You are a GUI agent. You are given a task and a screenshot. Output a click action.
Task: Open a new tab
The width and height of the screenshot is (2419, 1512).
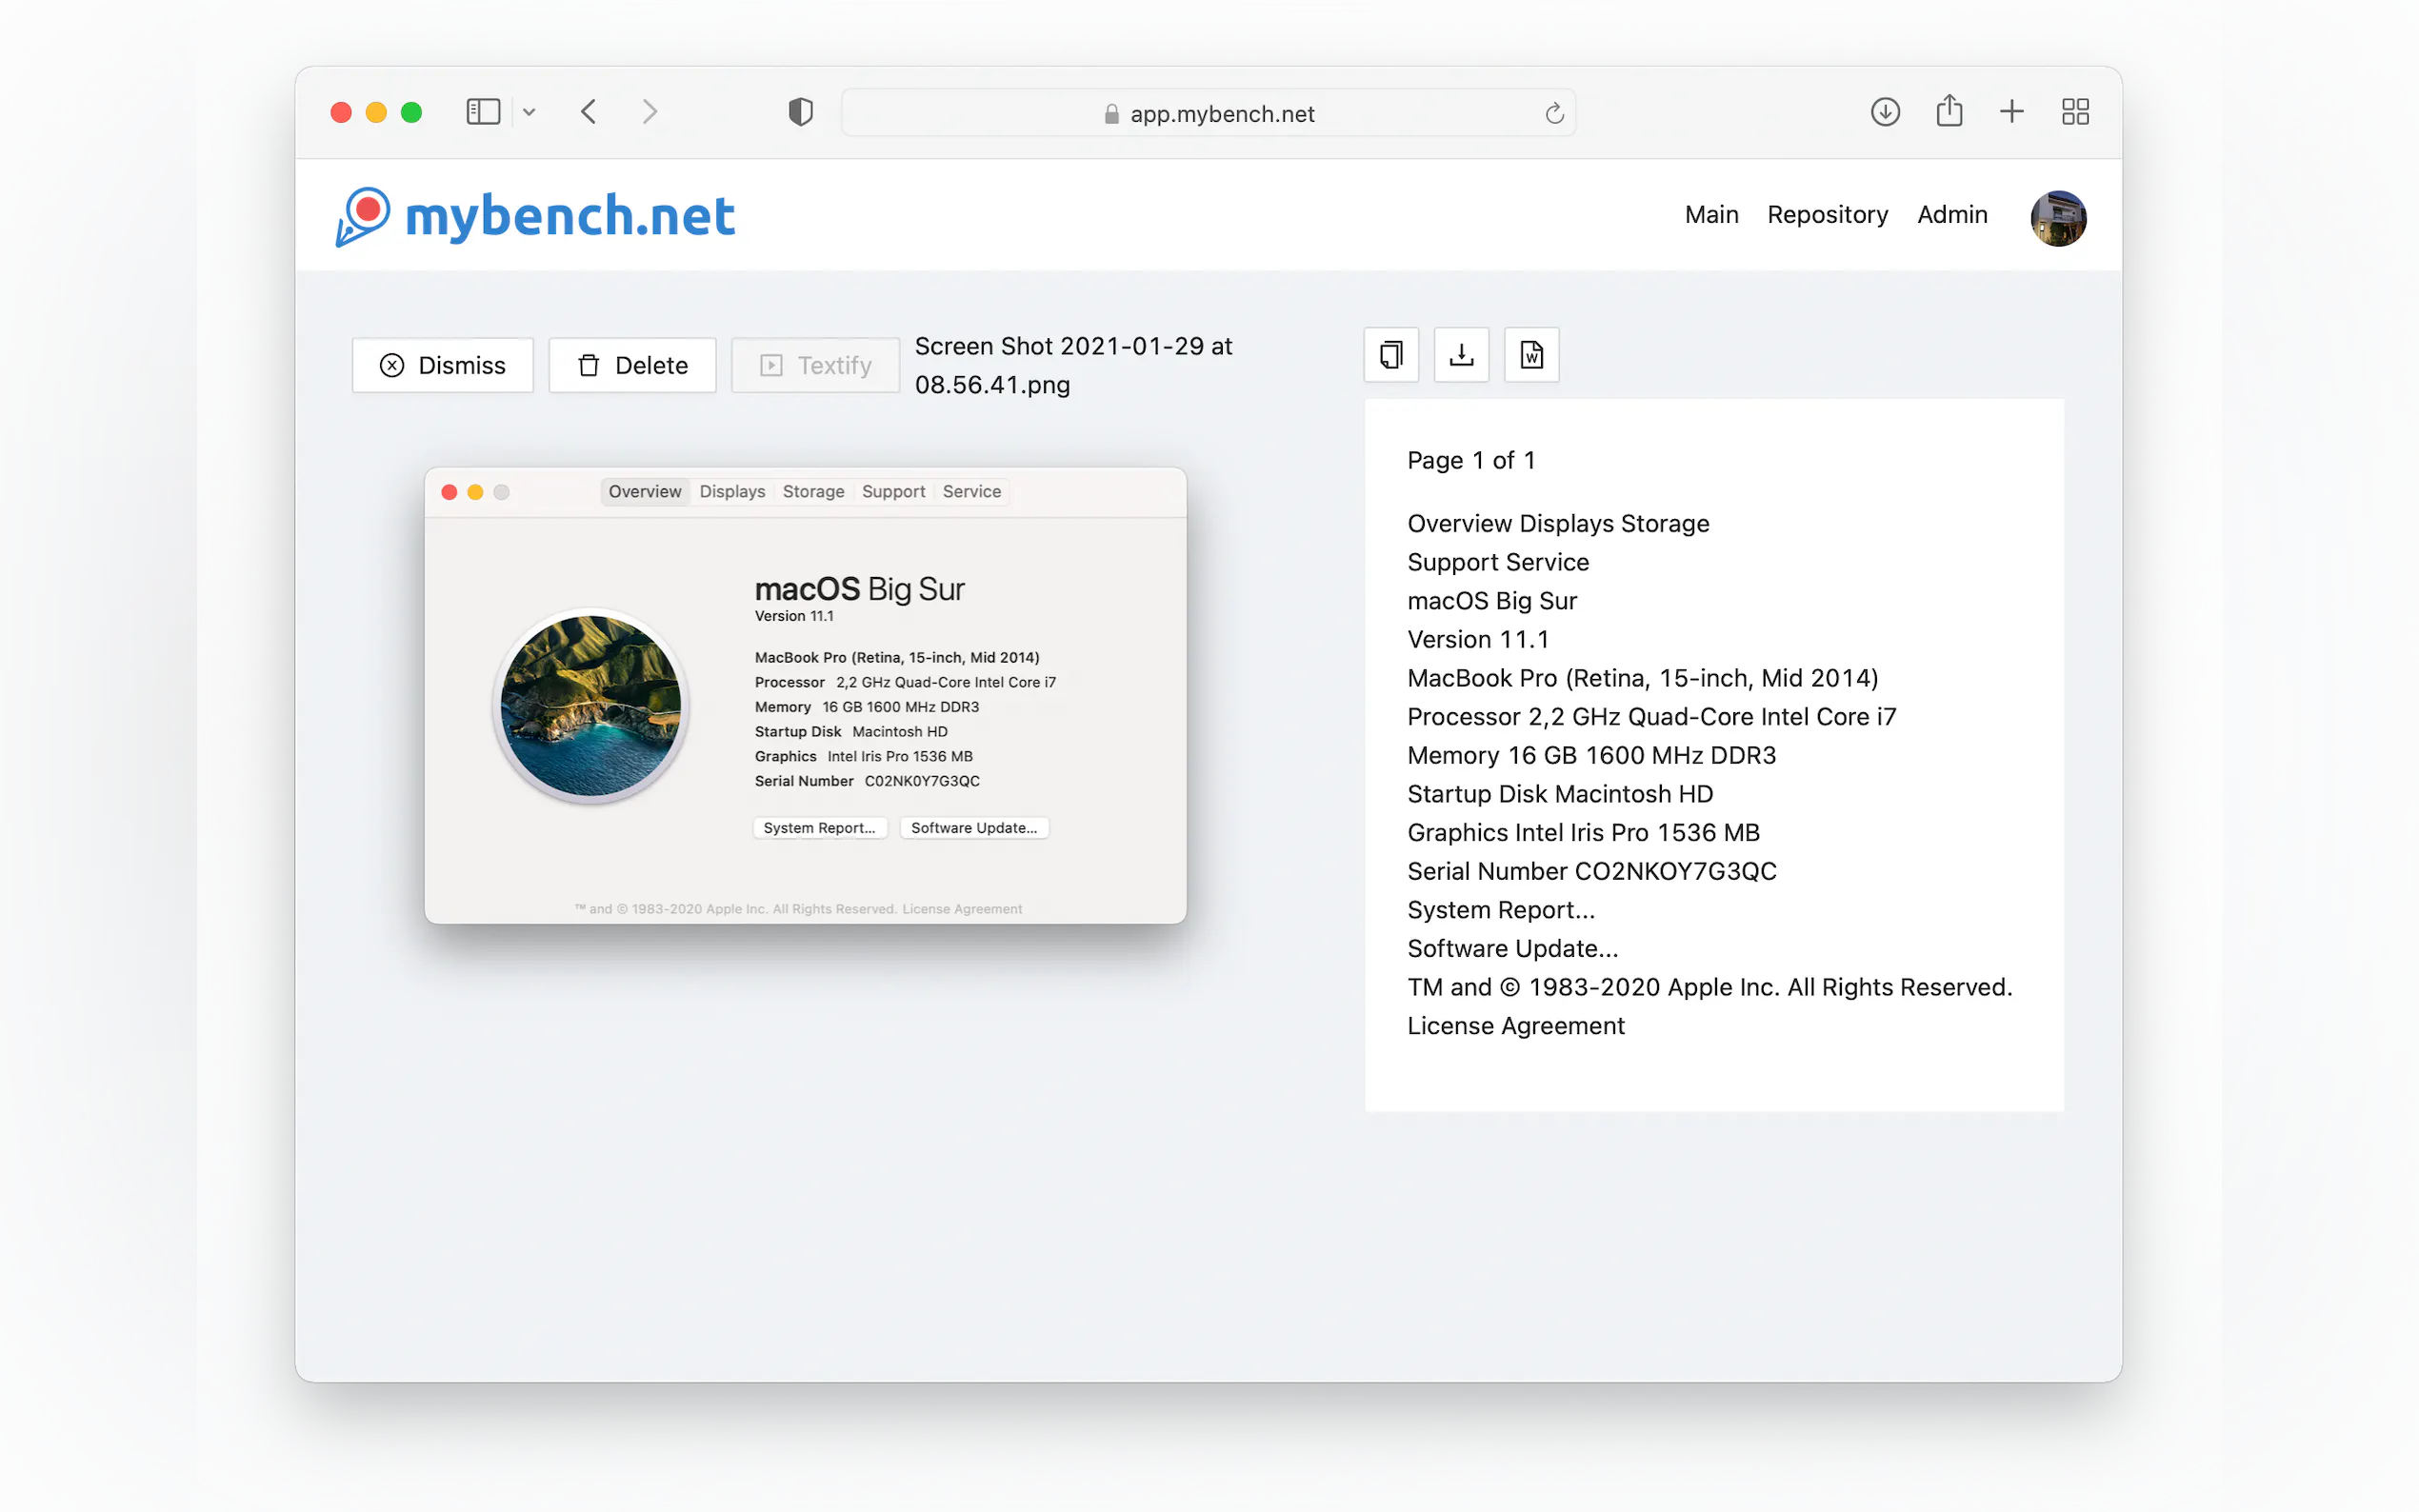2012,112
